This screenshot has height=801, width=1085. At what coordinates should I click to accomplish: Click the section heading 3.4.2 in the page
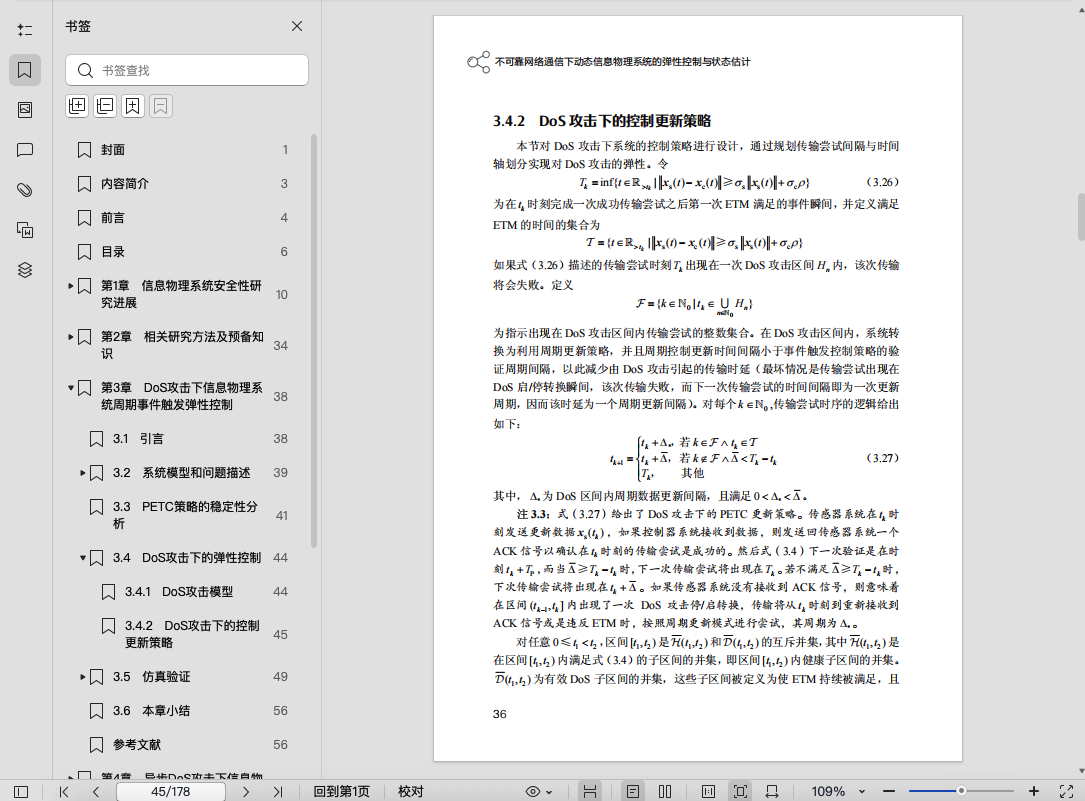(x=602, y=121)
